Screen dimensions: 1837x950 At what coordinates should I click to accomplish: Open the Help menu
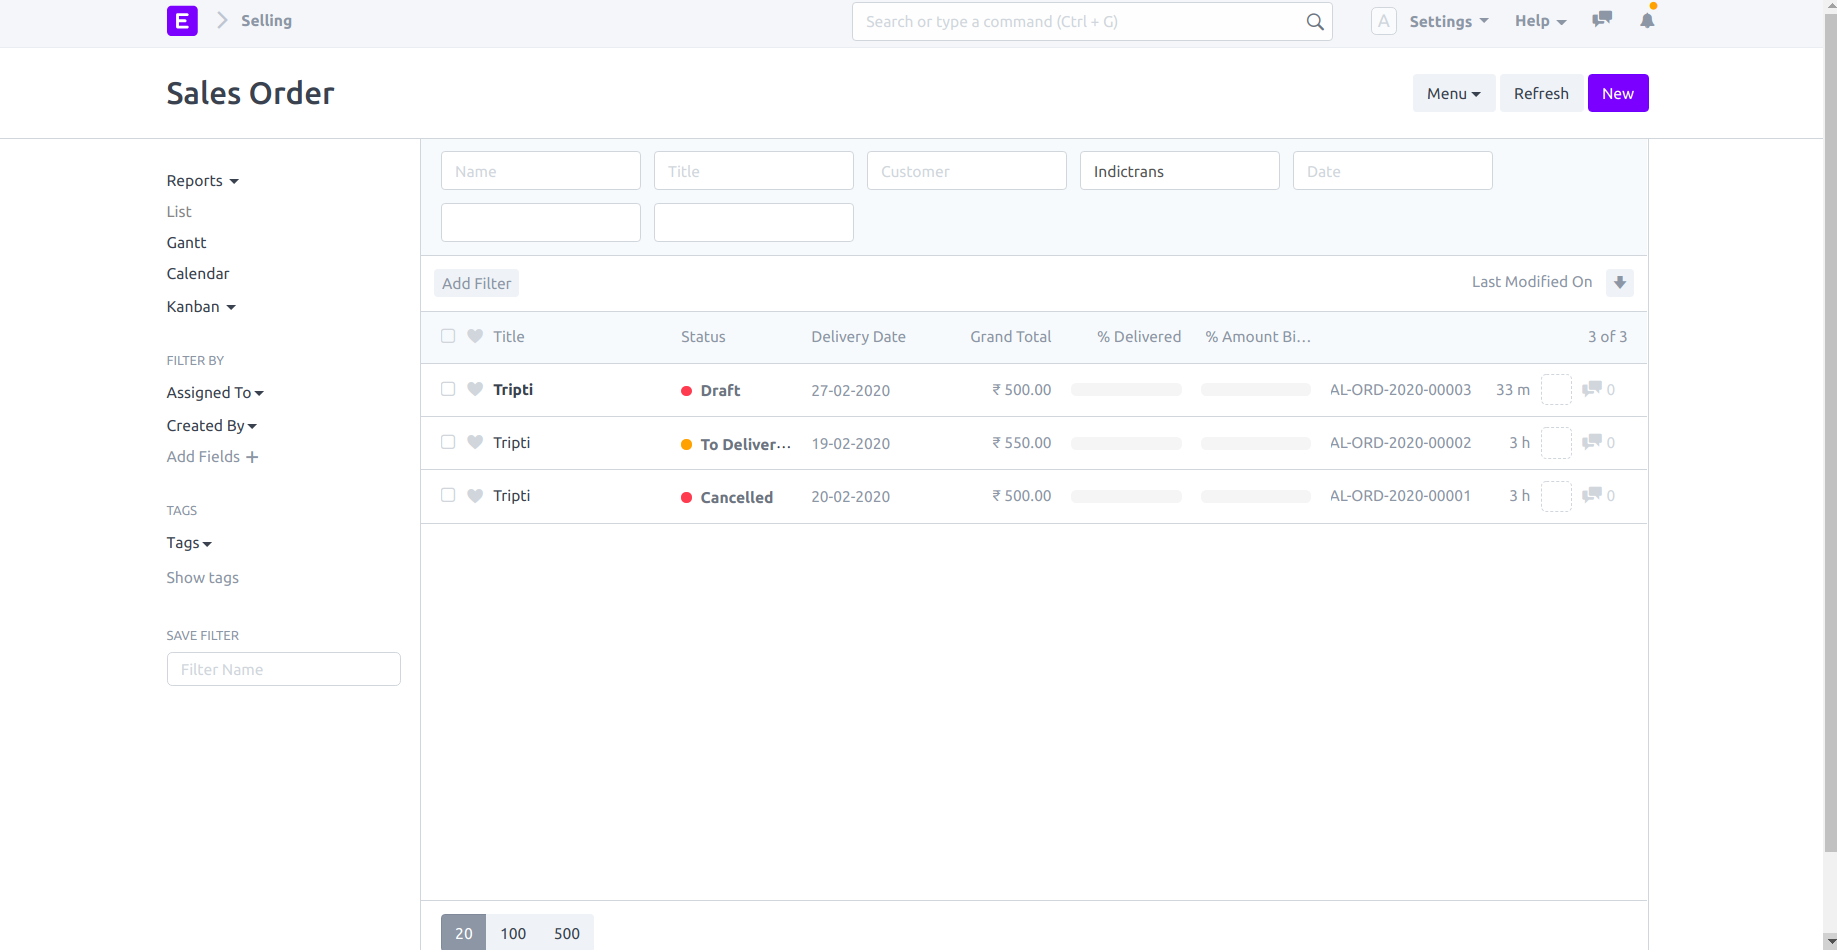pos(1539,21)
